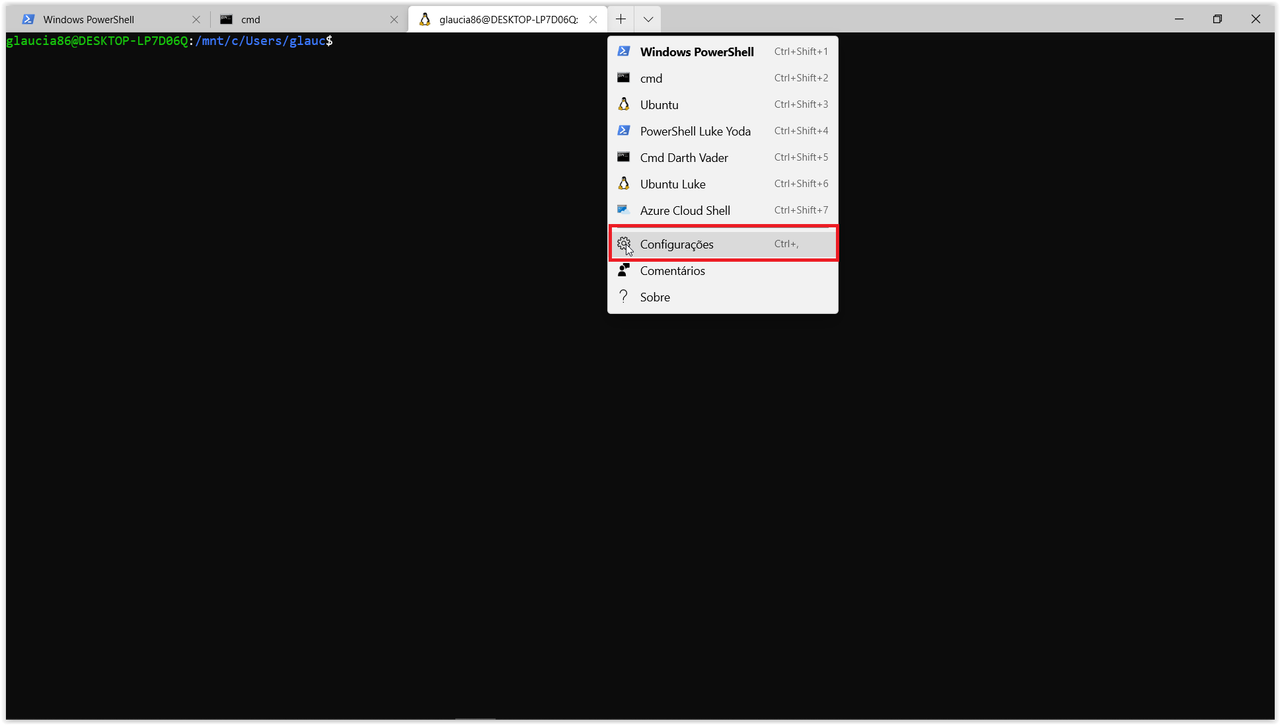Open Configurações settings entry

723,244
